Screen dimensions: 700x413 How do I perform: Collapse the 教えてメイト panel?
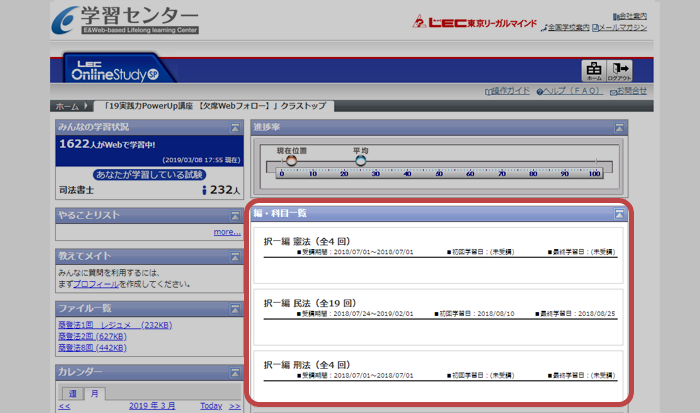[235, 257]
